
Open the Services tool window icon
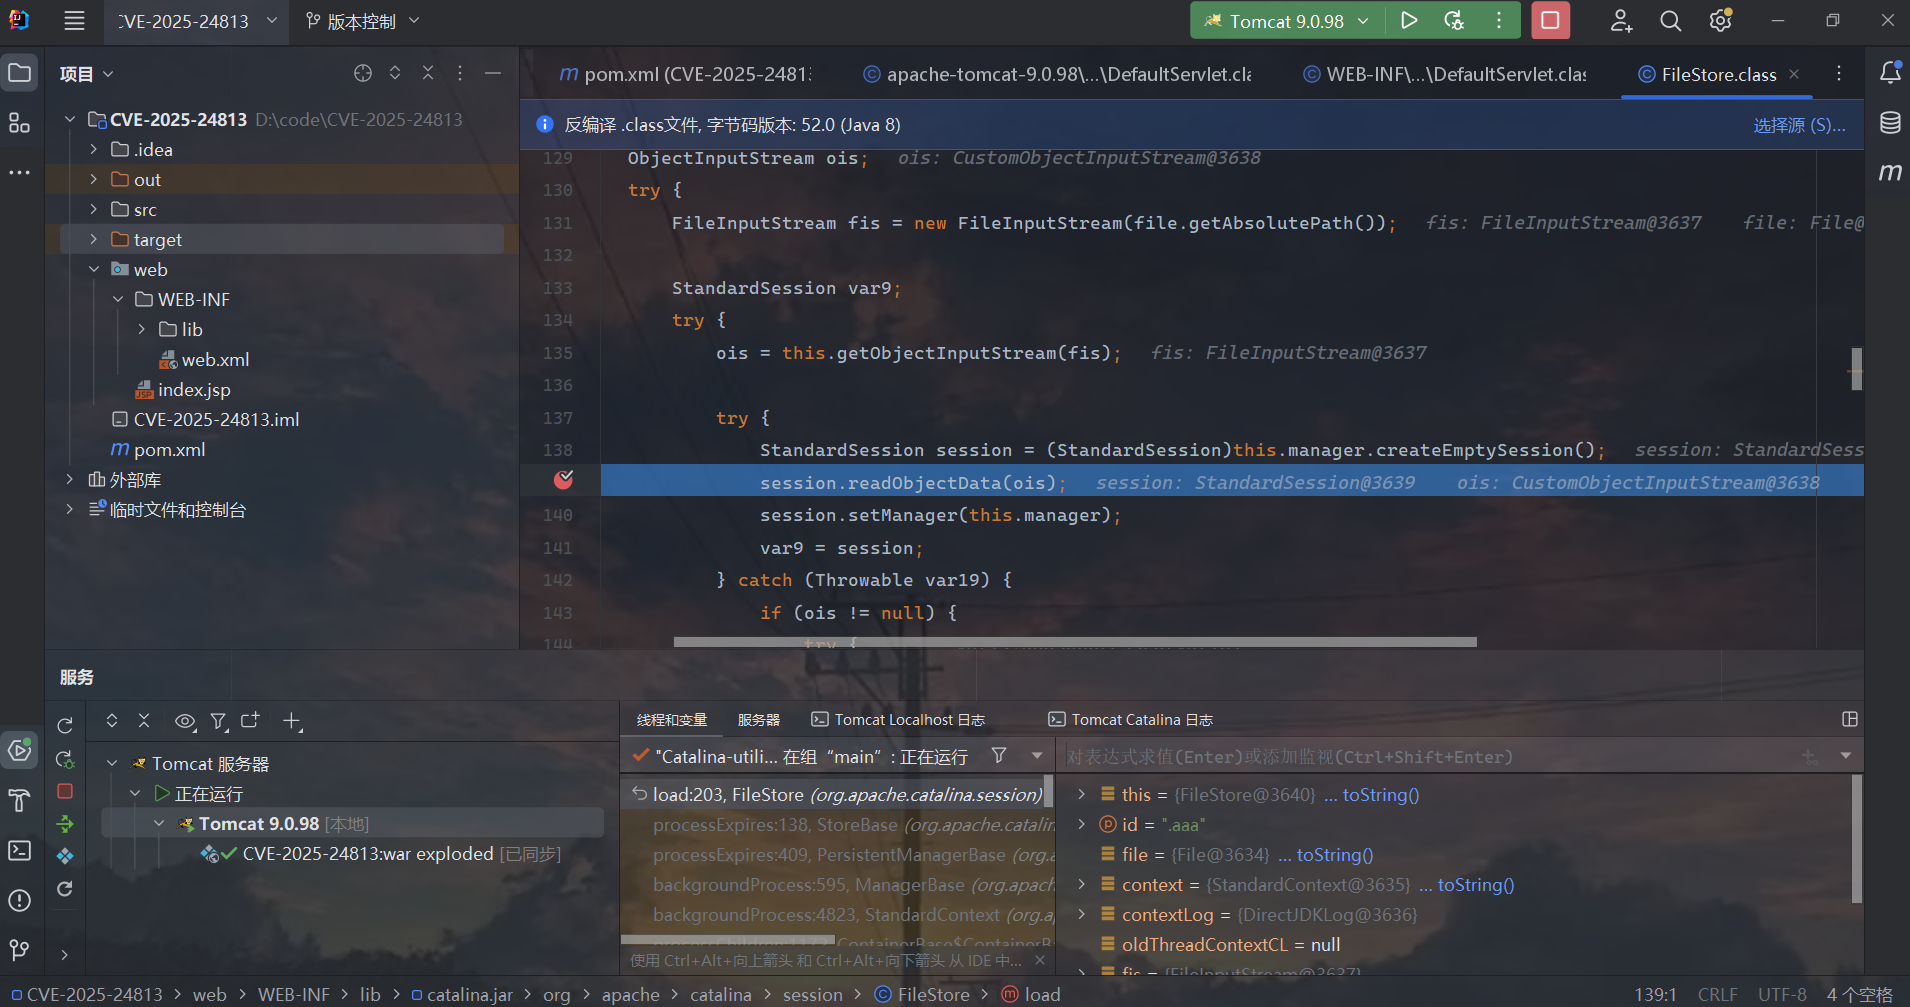coord(19,750)
